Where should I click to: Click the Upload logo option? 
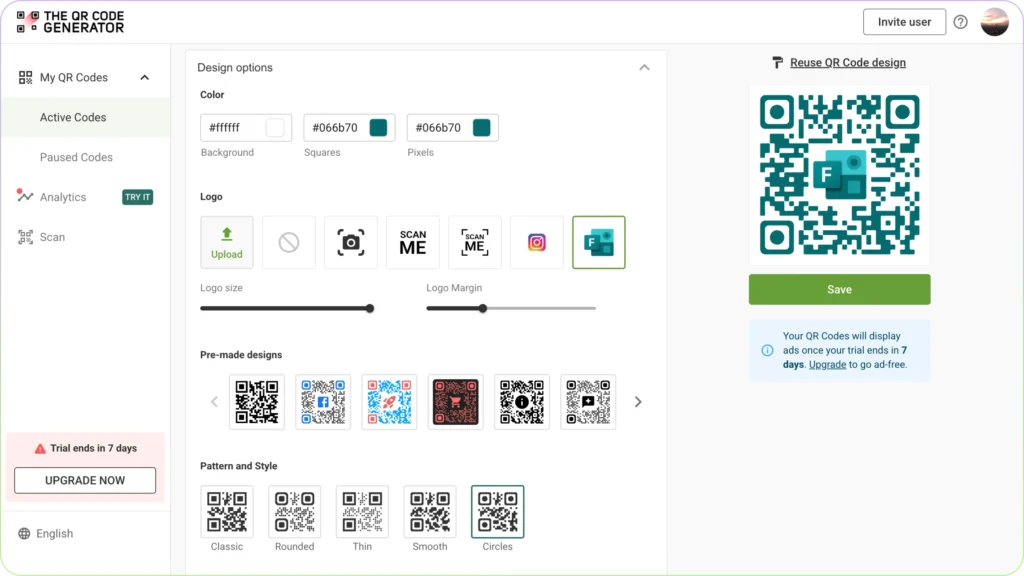point(227,242)
